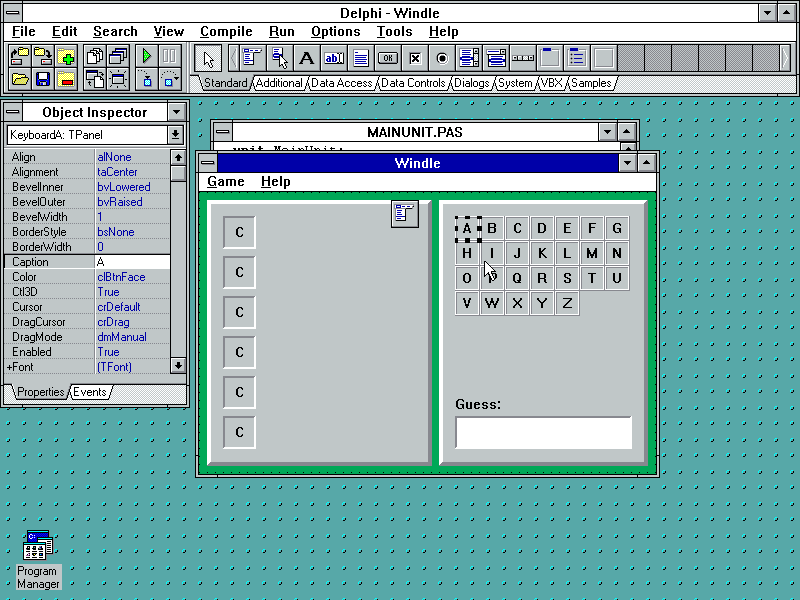800x600 pixels.
Task: Switch to Data Access palette tab
Action: (341, 83)
